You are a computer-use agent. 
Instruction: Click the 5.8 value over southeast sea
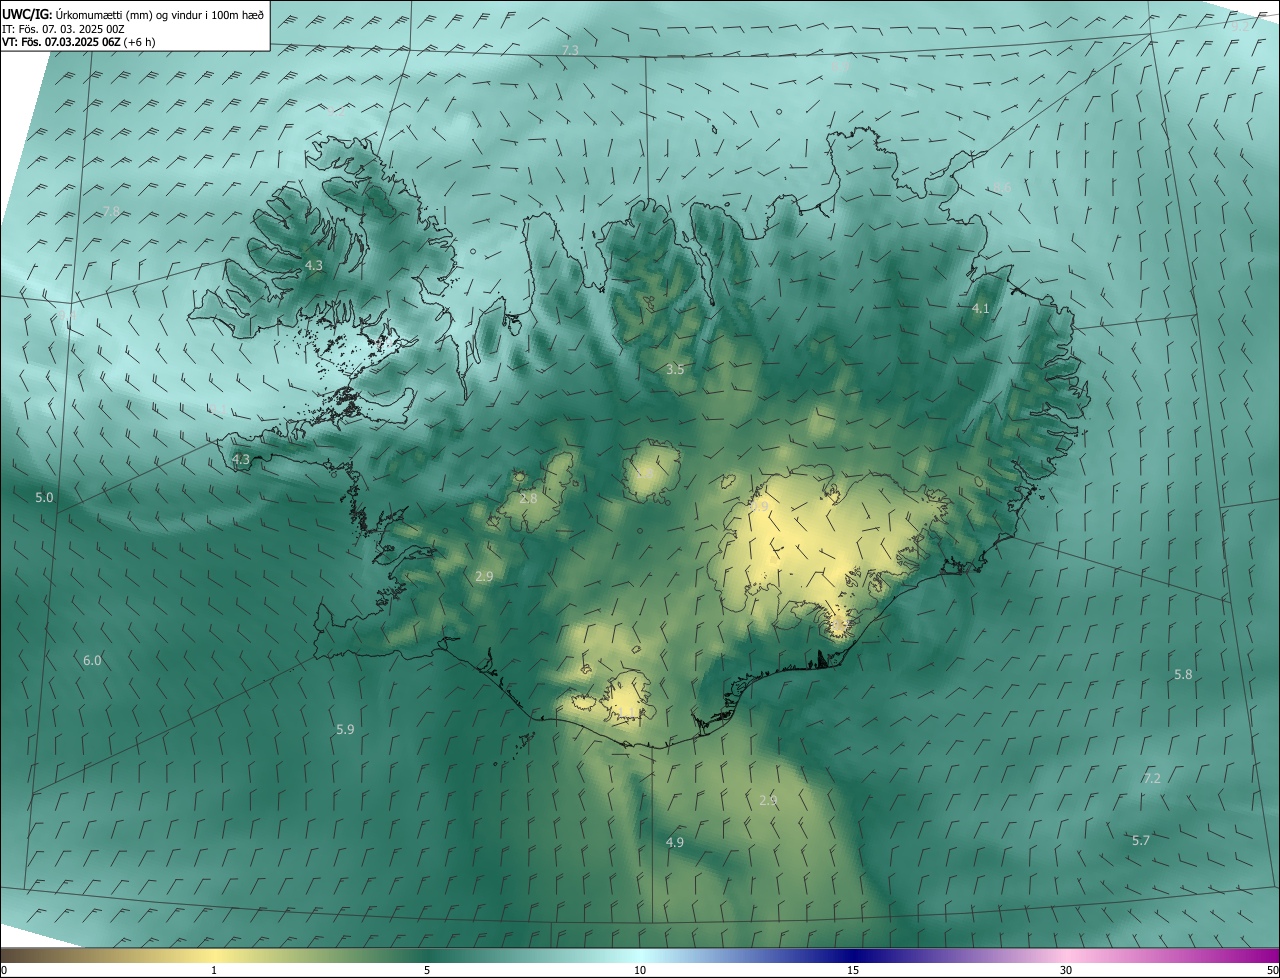tap(1183, 675)
